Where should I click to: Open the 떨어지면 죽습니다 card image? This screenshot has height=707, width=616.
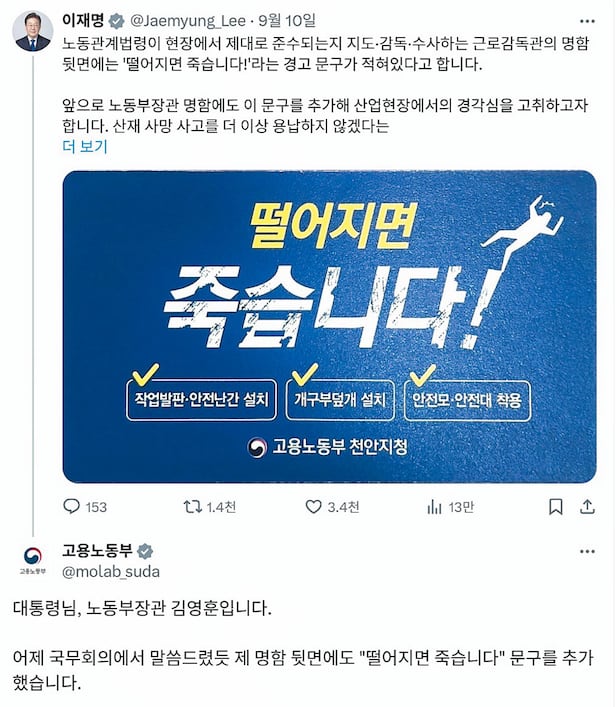330,327
